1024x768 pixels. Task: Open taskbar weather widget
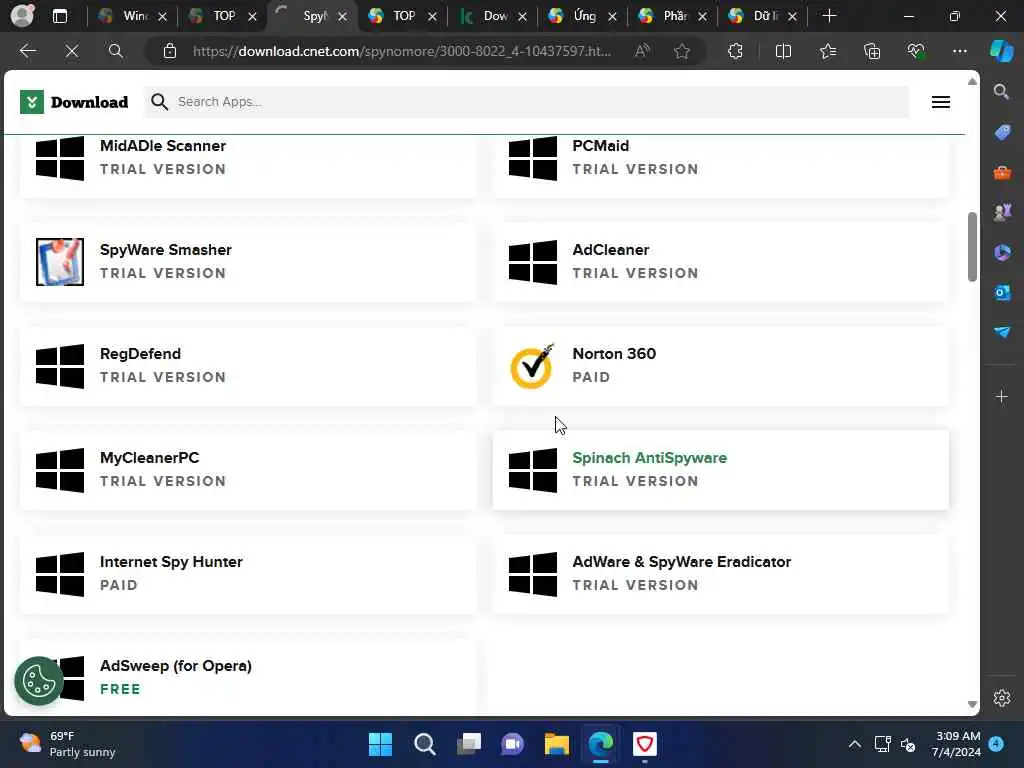[67, 744]
